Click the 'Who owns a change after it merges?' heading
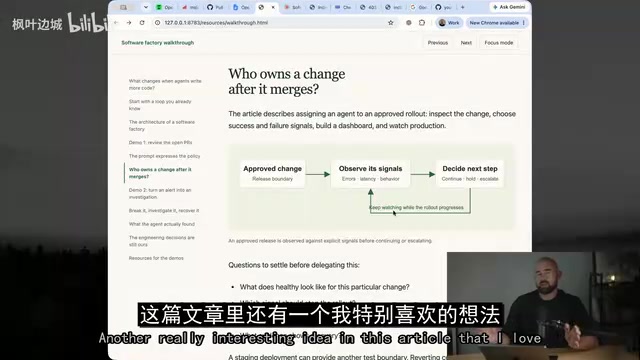 [x=287, y=81]
